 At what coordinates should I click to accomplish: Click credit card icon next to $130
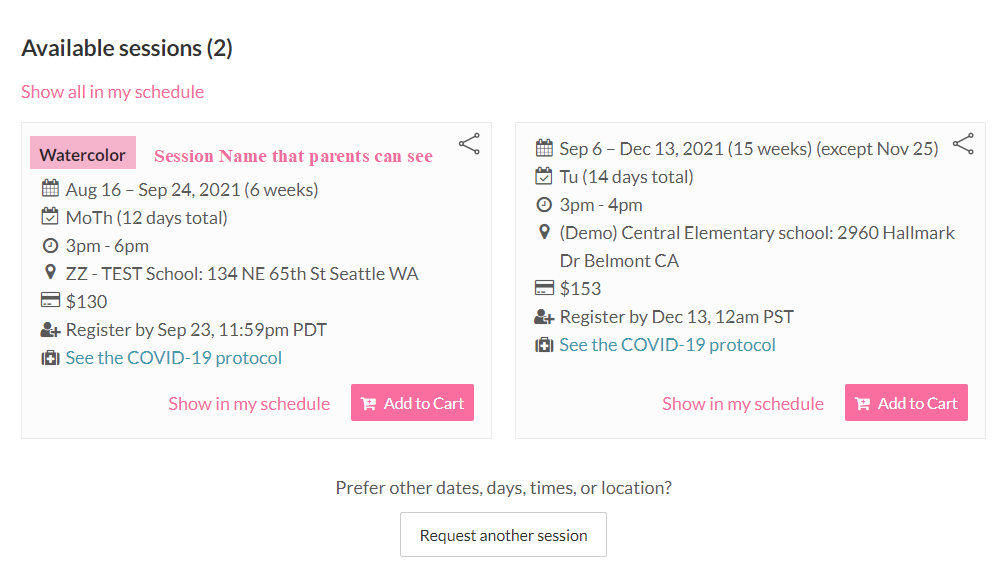(x=50, y=301)
